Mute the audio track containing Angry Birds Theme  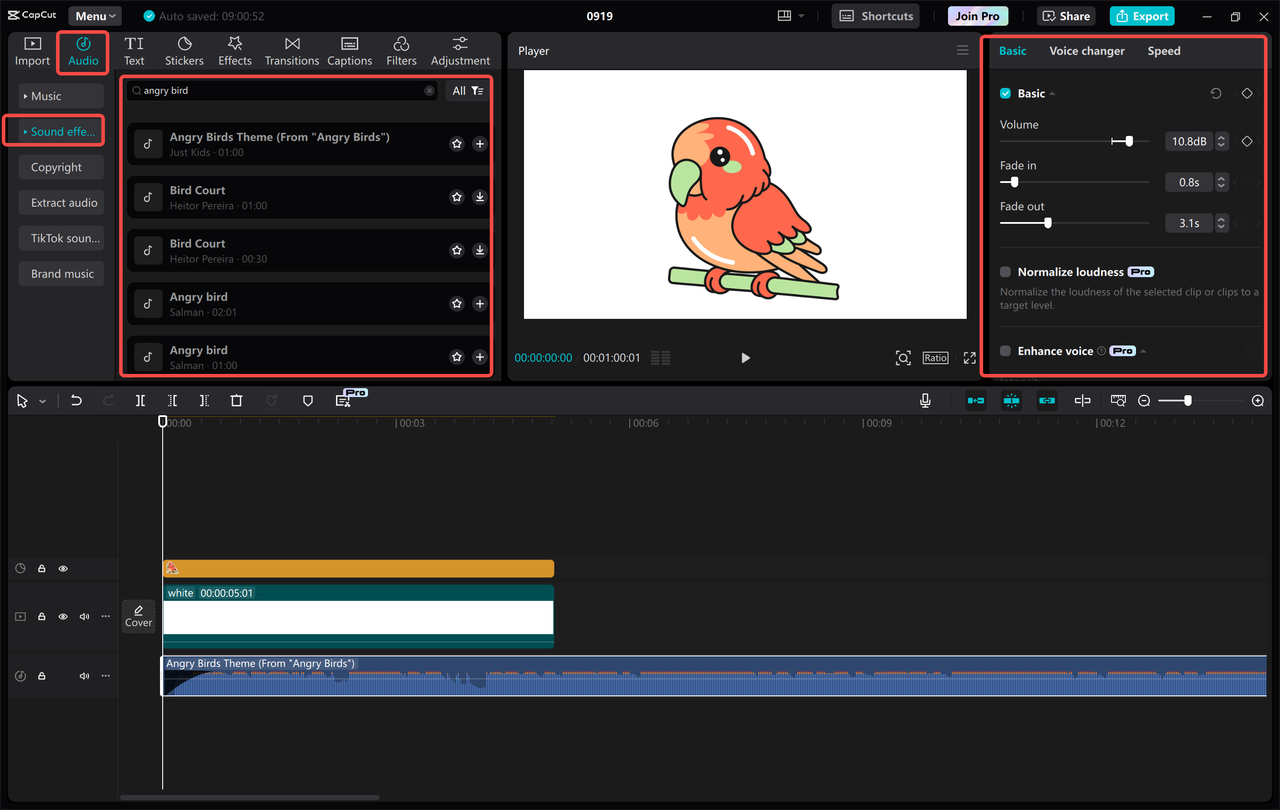84,675
